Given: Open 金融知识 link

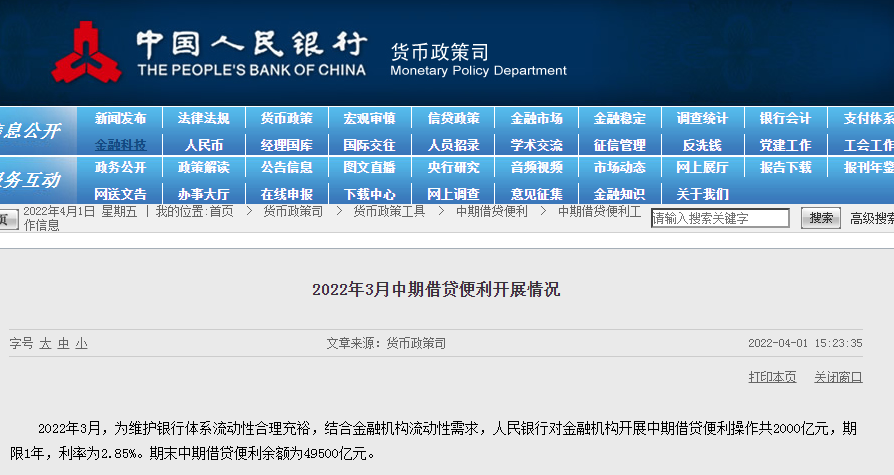Looking at the screenshot, I should 620,194.
